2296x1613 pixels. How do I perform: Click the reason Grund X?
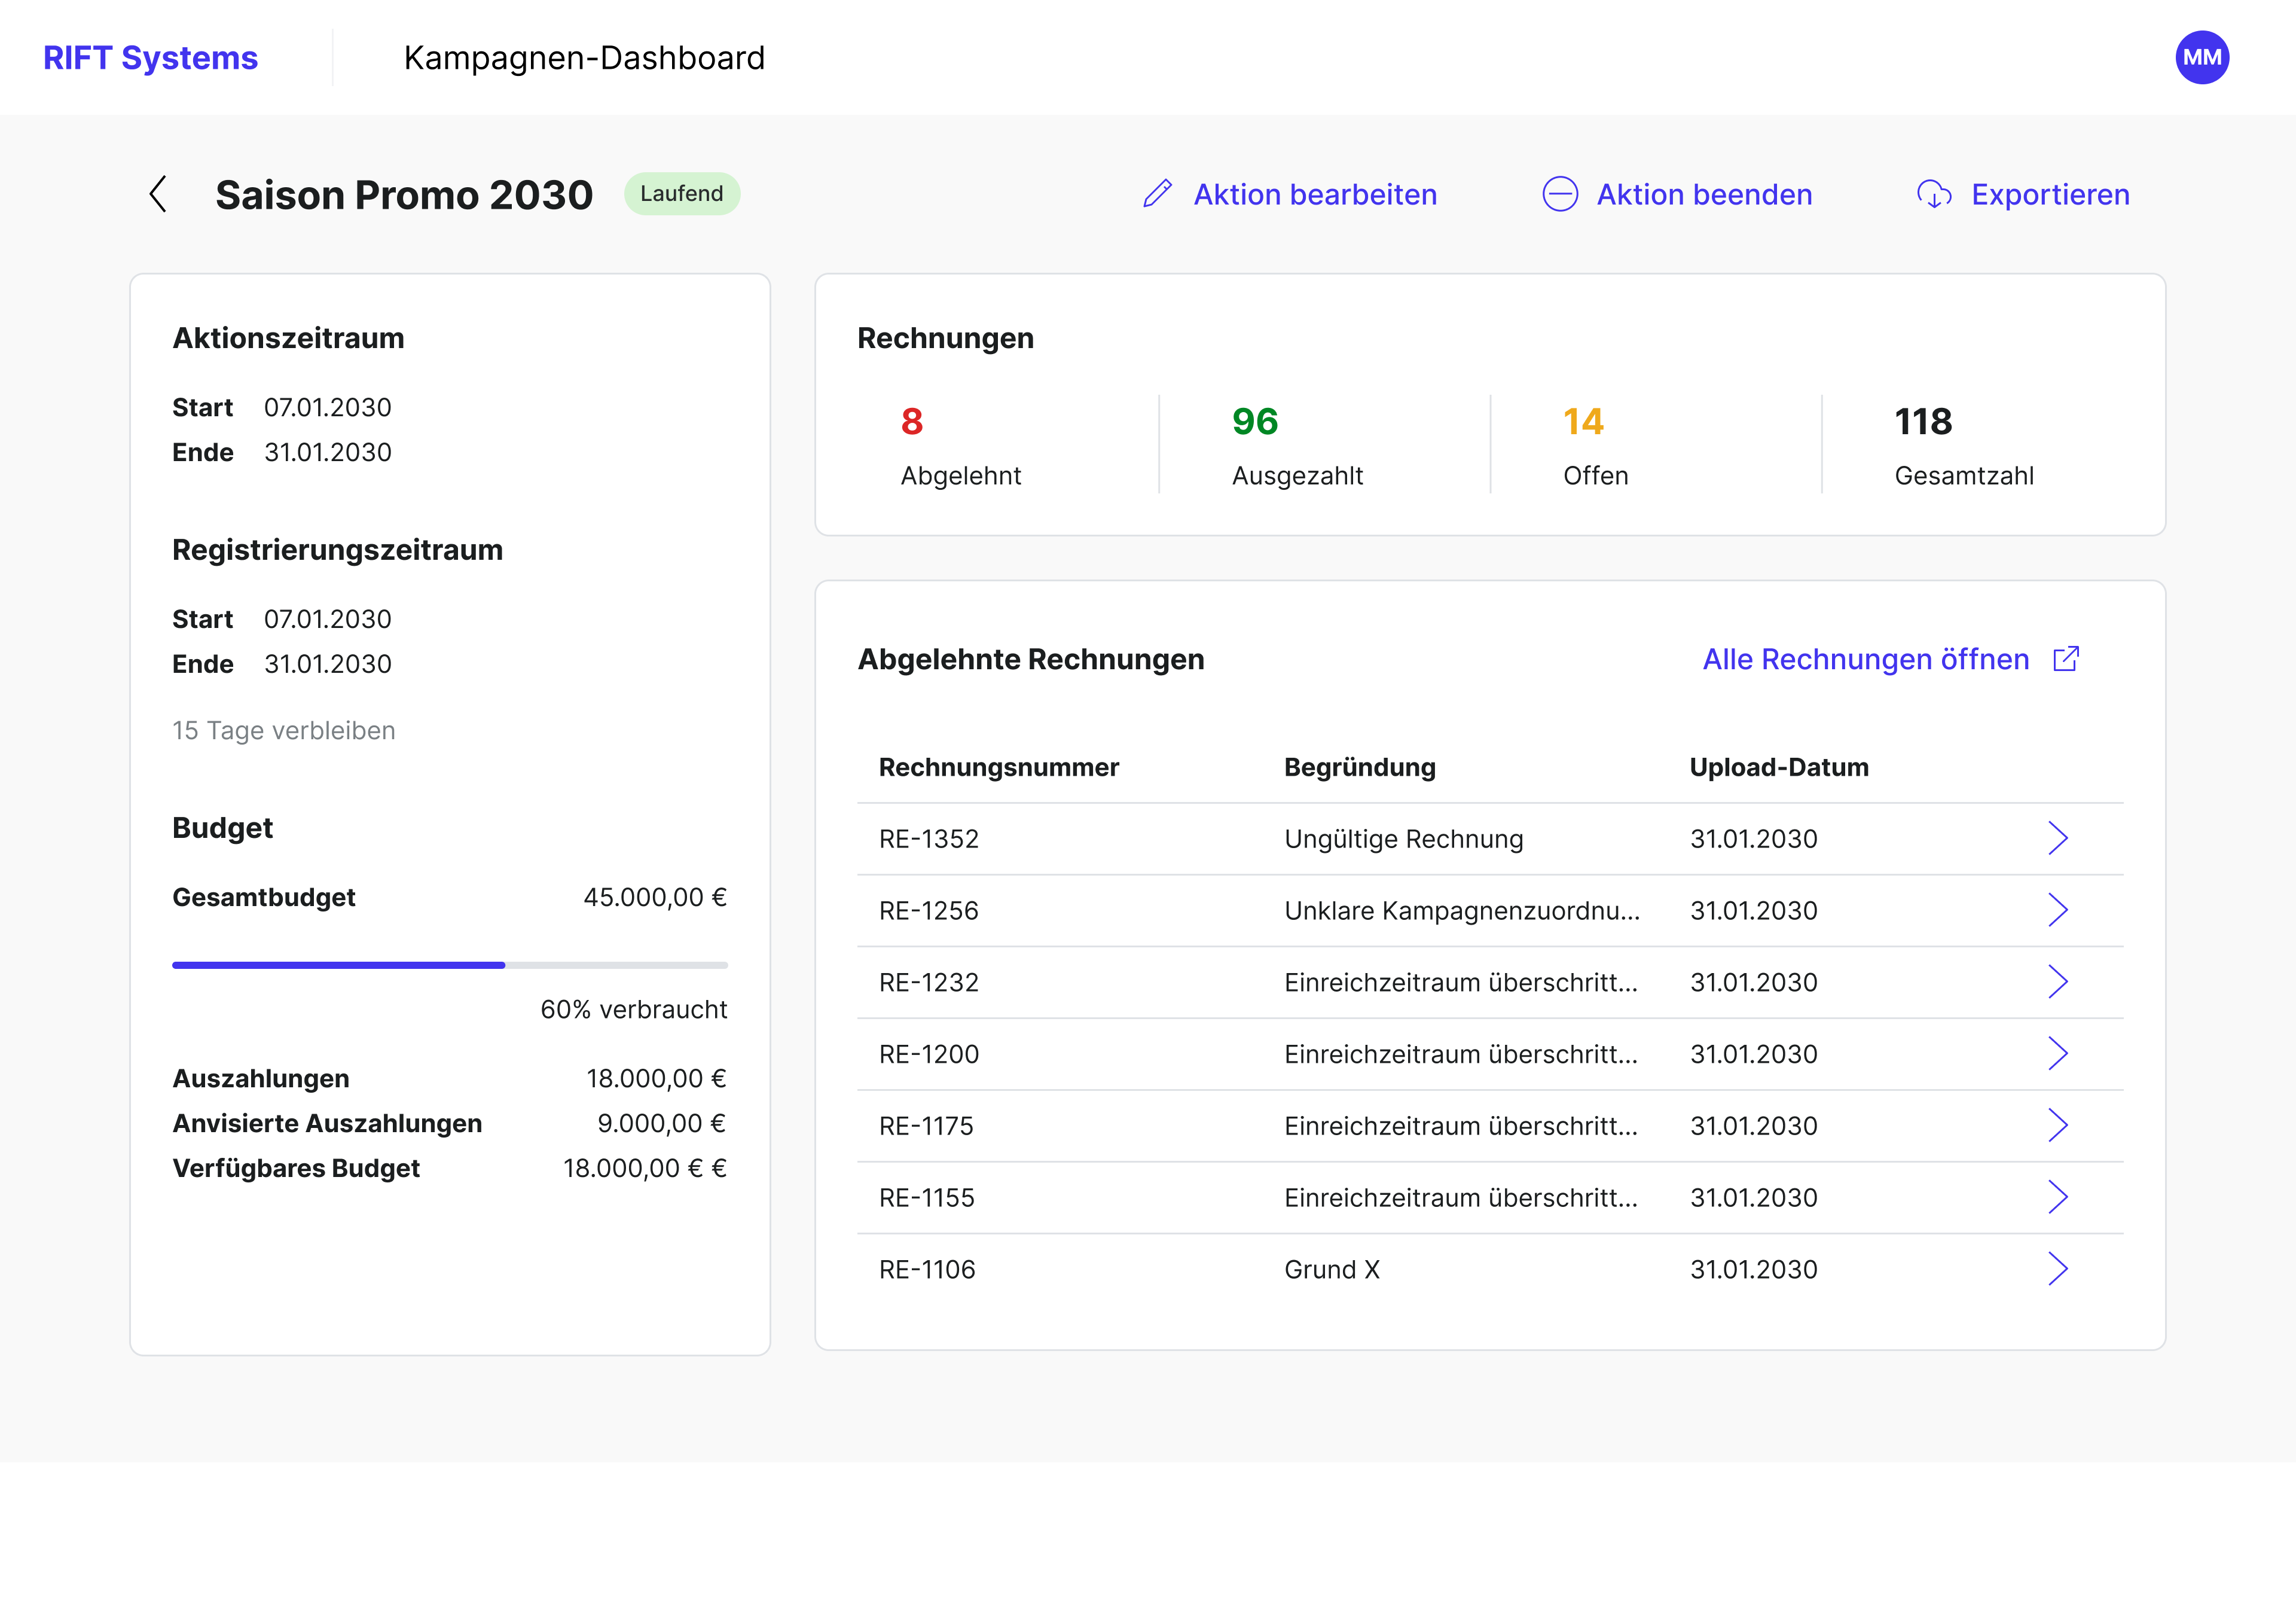(x=1331, y=1270)
